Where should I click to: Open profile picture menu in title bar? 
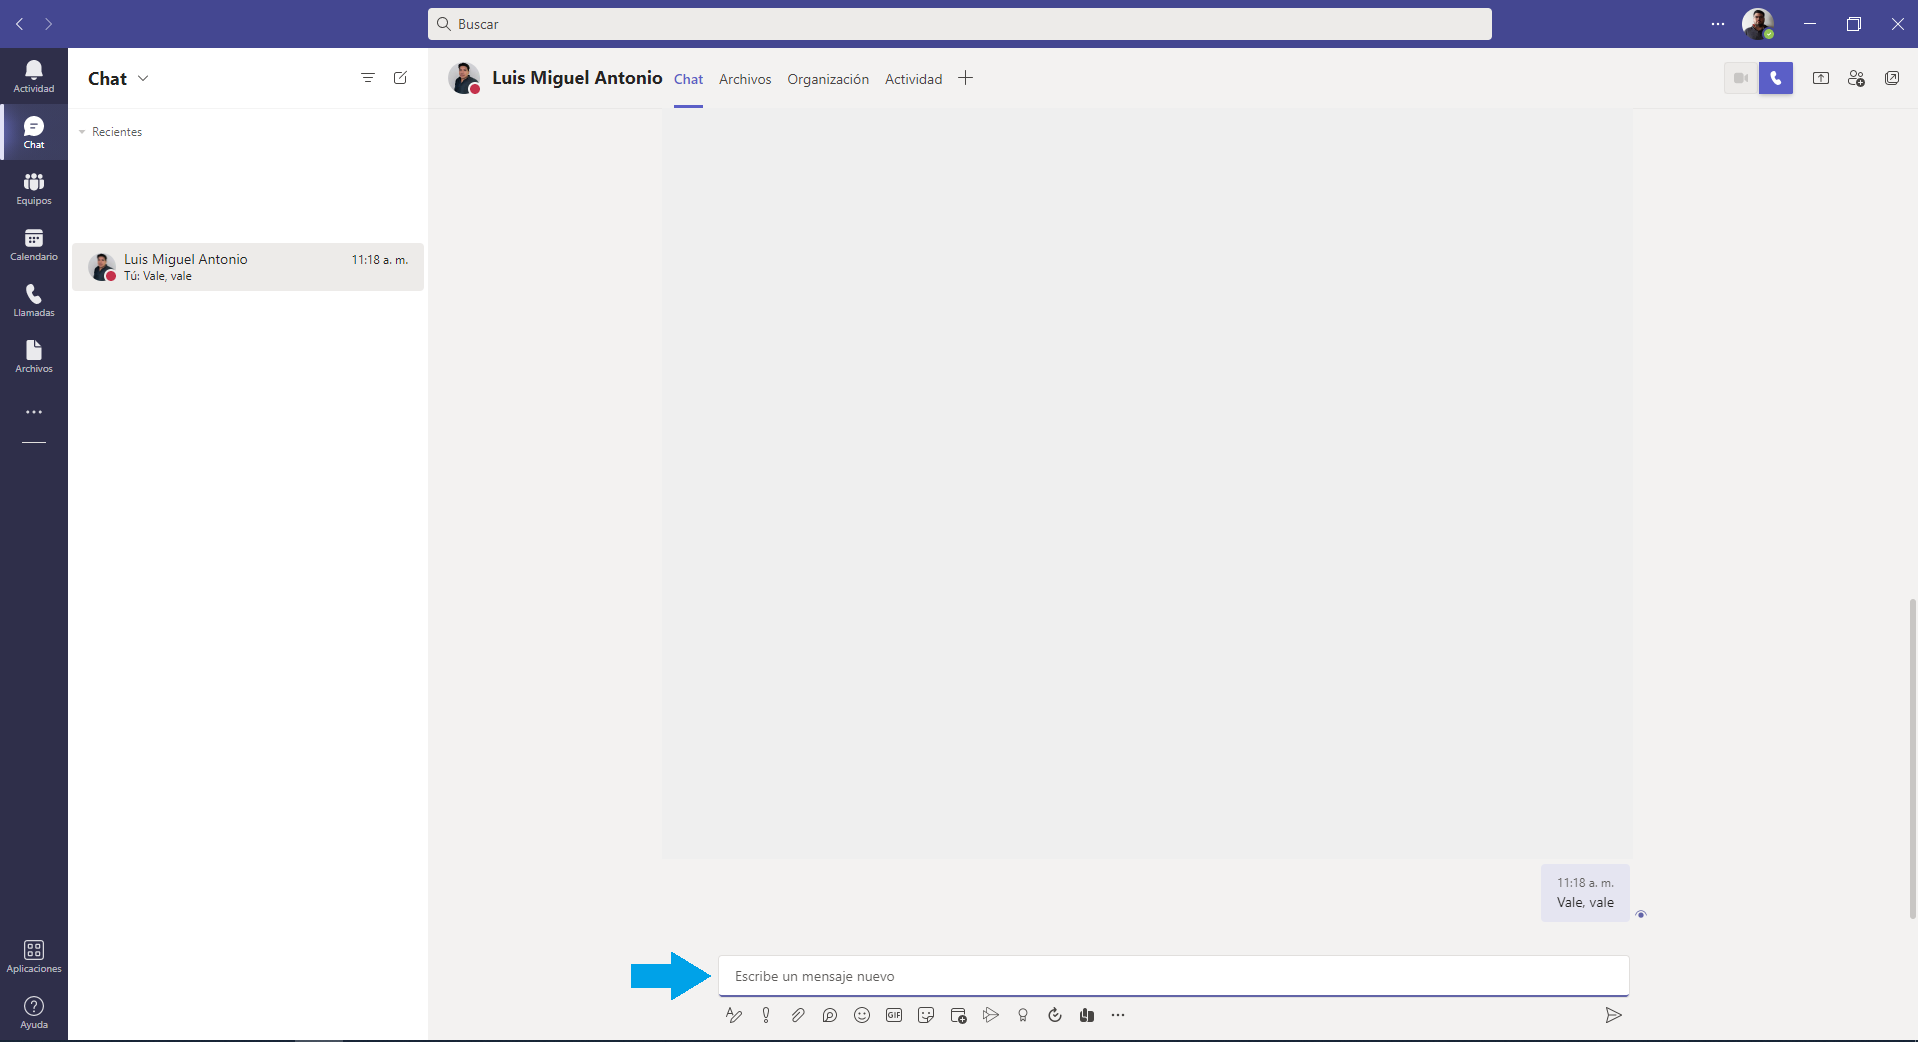pos(1757,24)
